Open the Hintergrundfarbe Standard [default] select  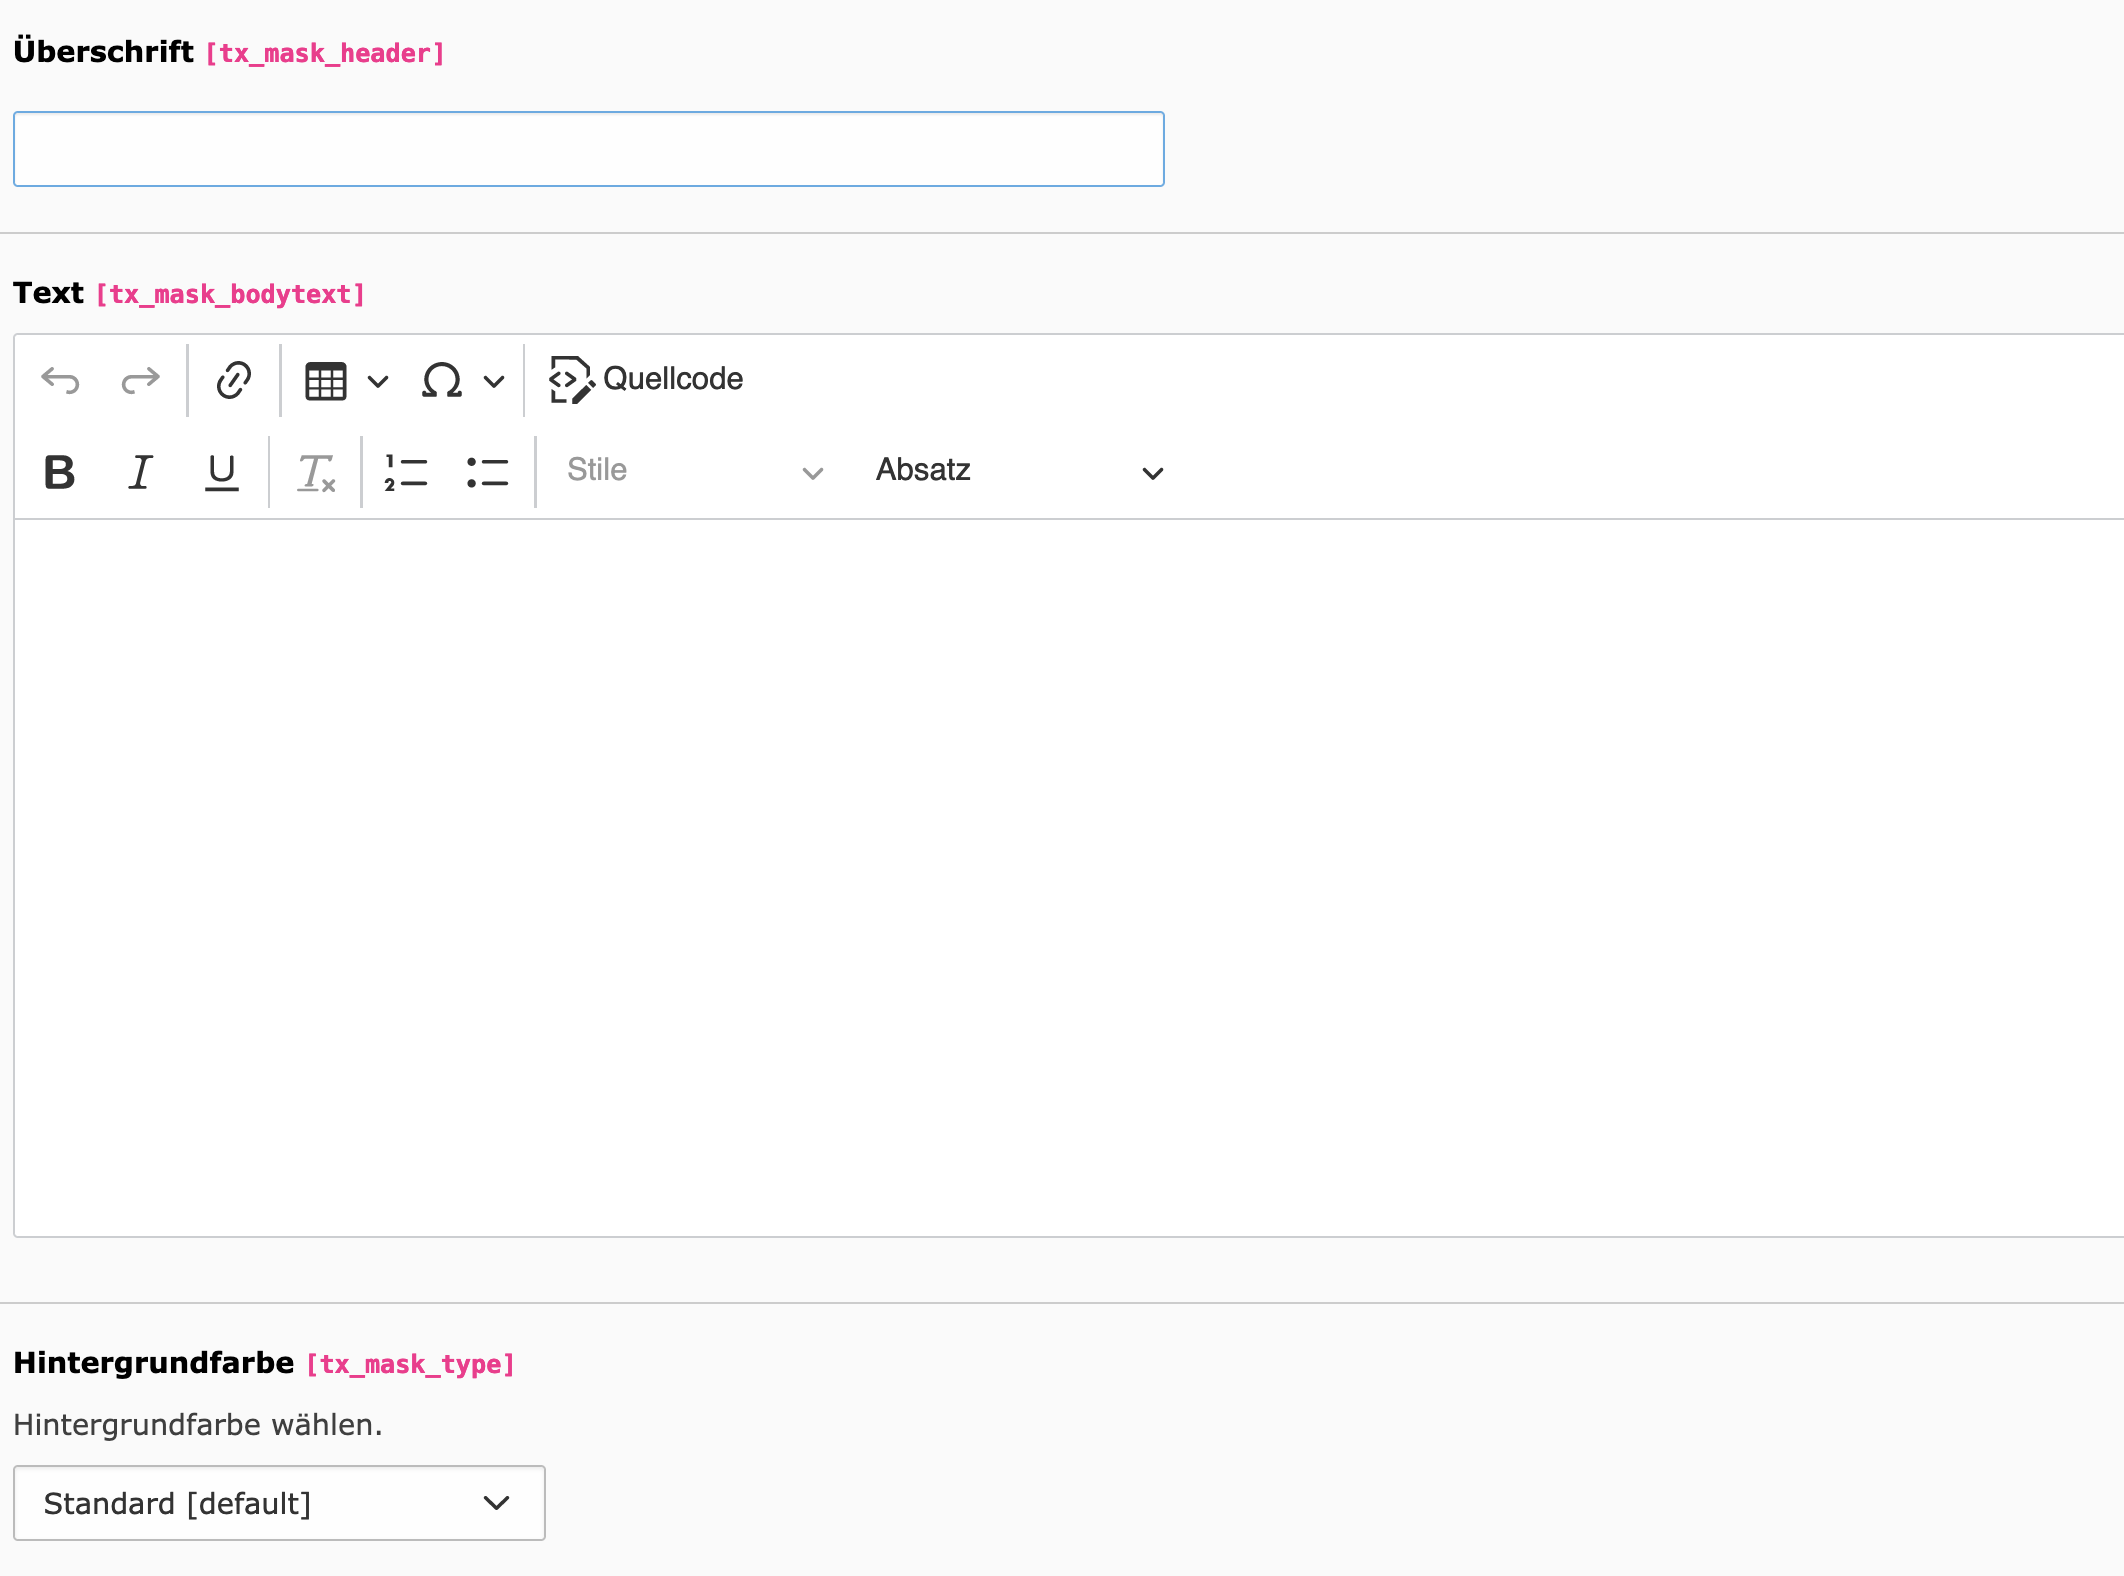(x=279, y=1503)
